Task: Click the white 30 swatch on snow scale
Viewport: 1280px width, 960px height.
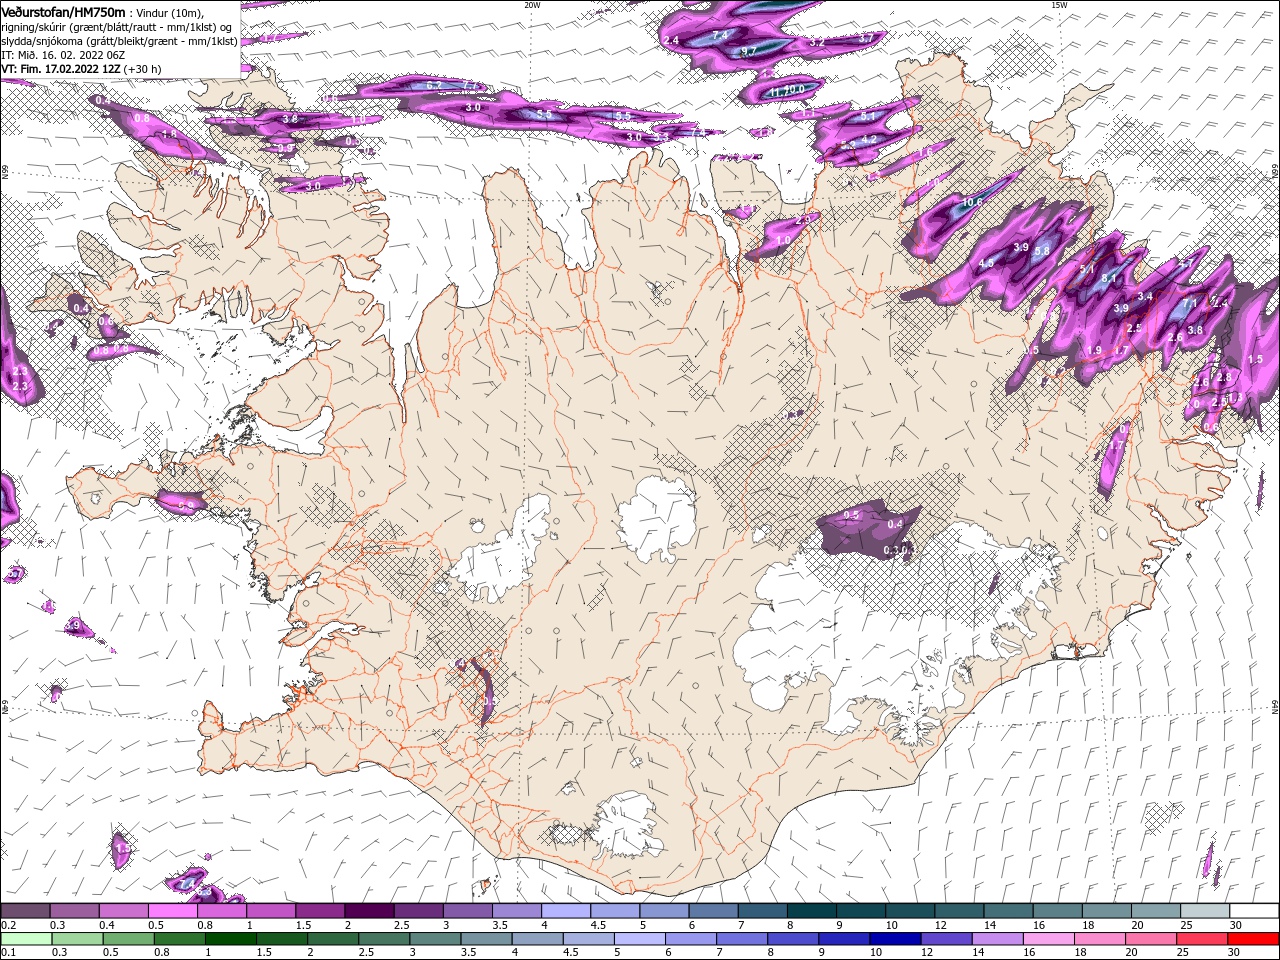Action: click(x=1254, y=911)
